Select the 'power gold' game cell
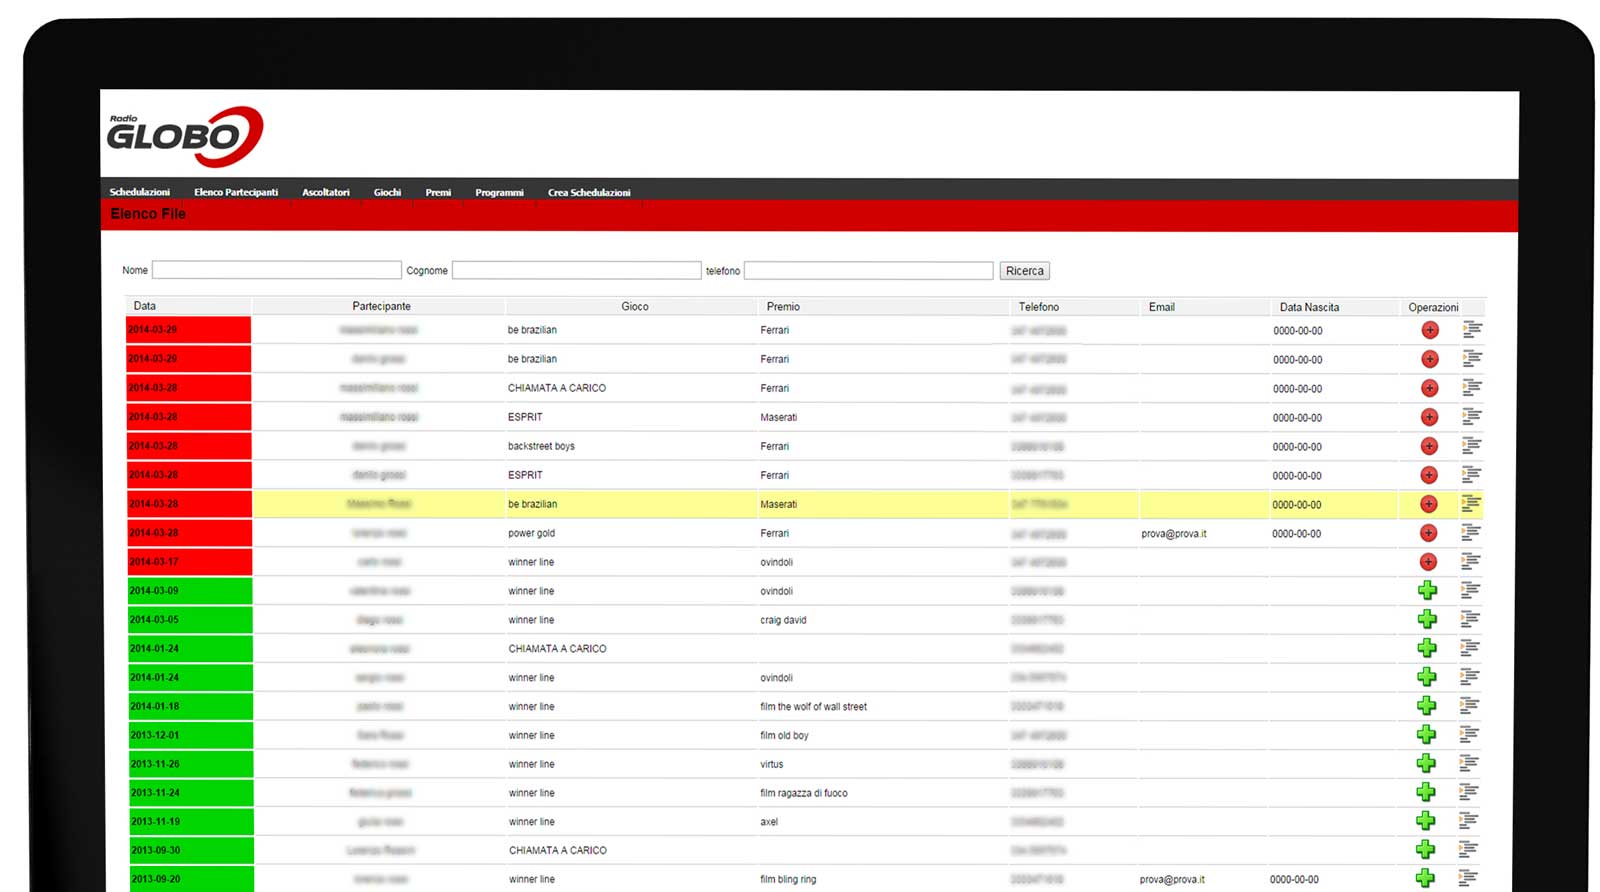Screen dimensions: 1600x892 click(531, 533)
